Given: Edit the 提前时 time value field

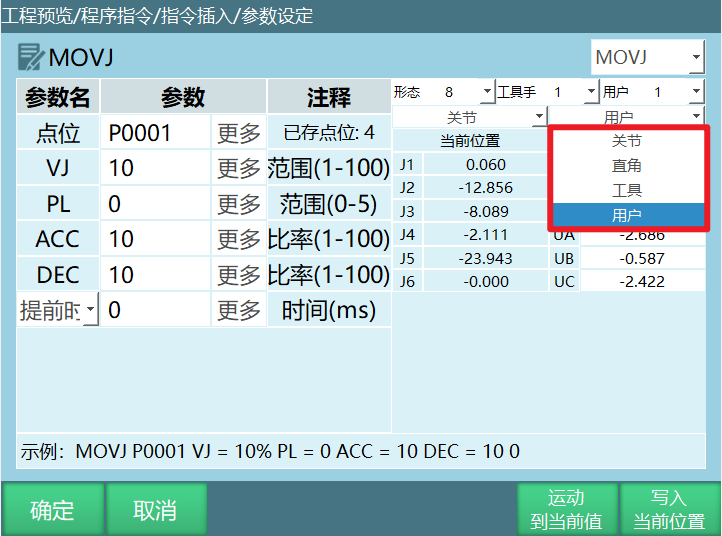Looking at the screenshot, I should [156, 310].
